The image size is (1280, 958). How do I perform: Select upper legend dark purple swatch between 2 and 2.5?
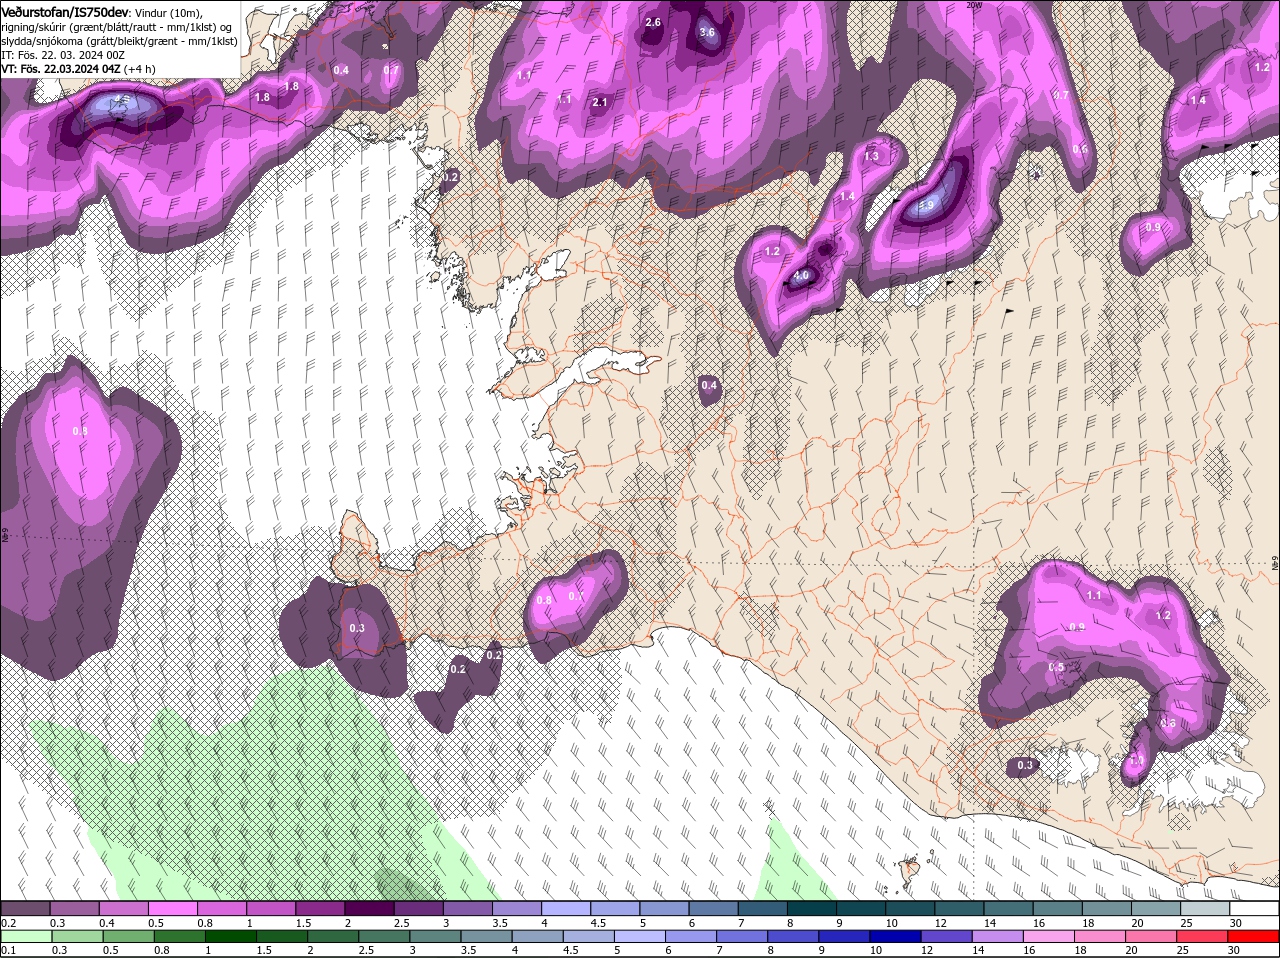[369, 908]
